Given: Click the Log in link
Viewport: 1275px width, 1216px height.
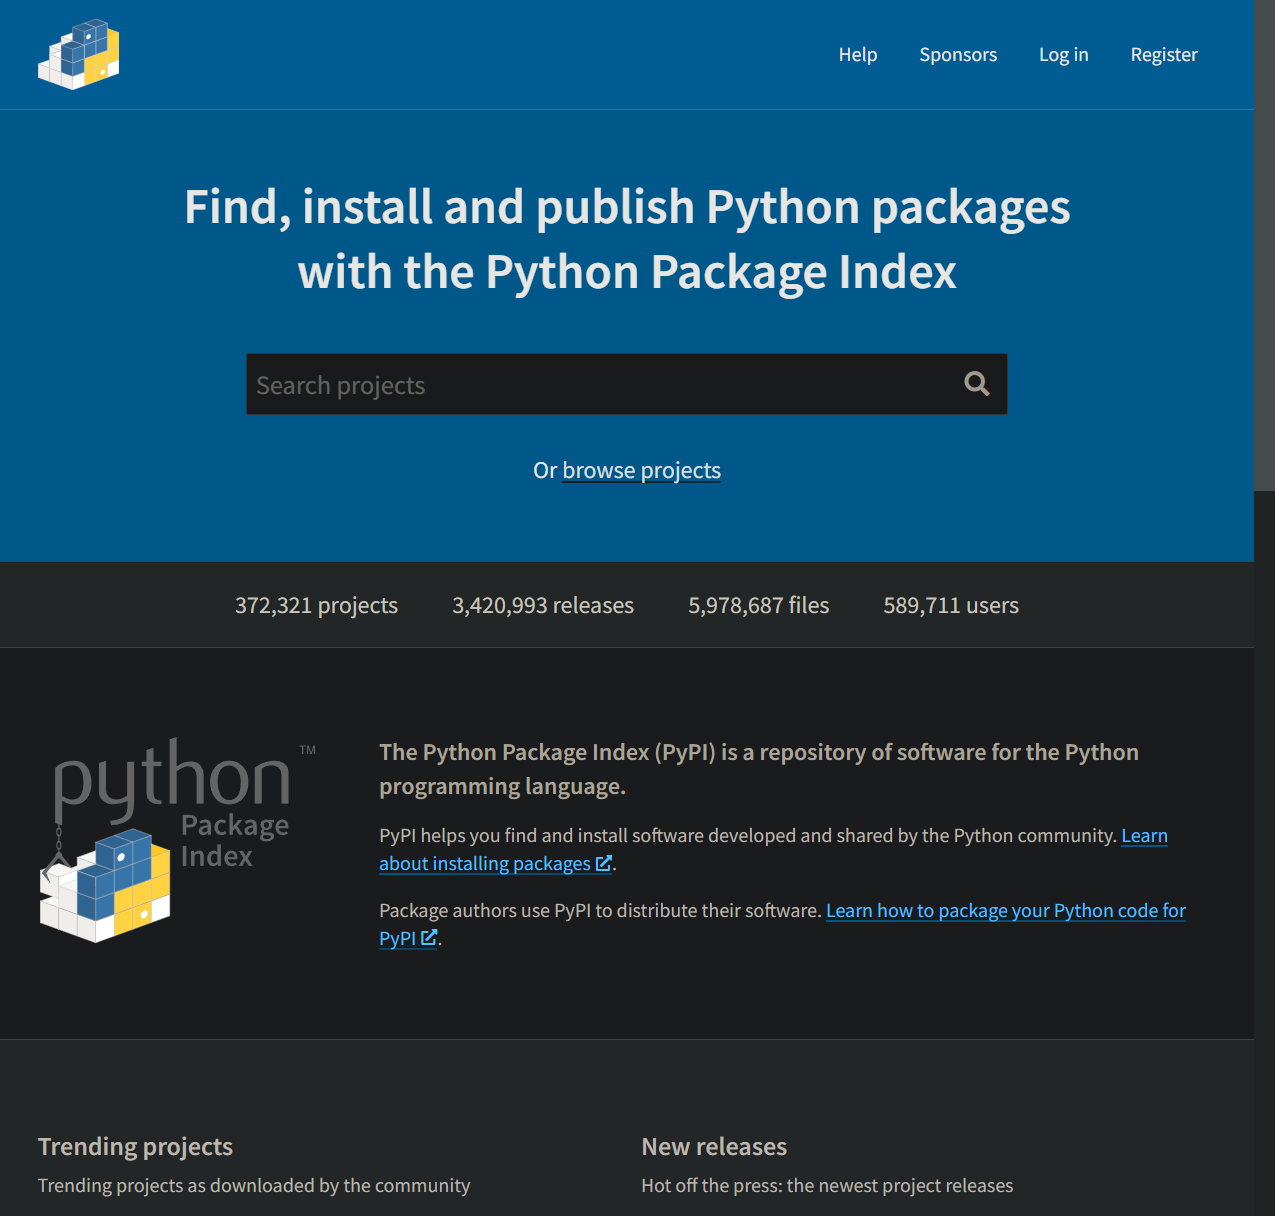Looking at the screenshot, I should click(x=1063, y=54).
